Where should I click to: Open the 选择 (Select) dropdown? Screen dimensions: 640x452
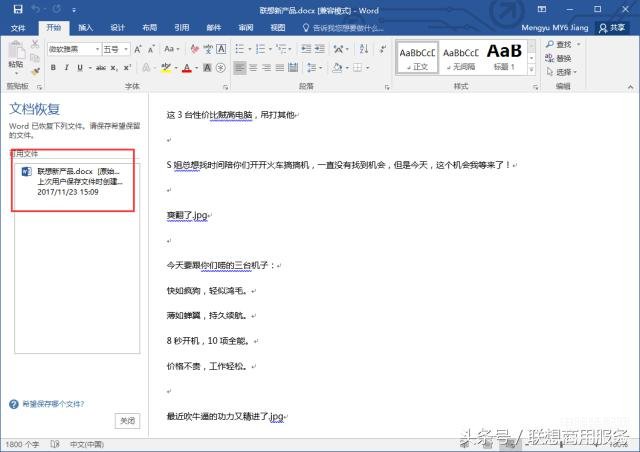pyautogui.click(x=562, y=72)
